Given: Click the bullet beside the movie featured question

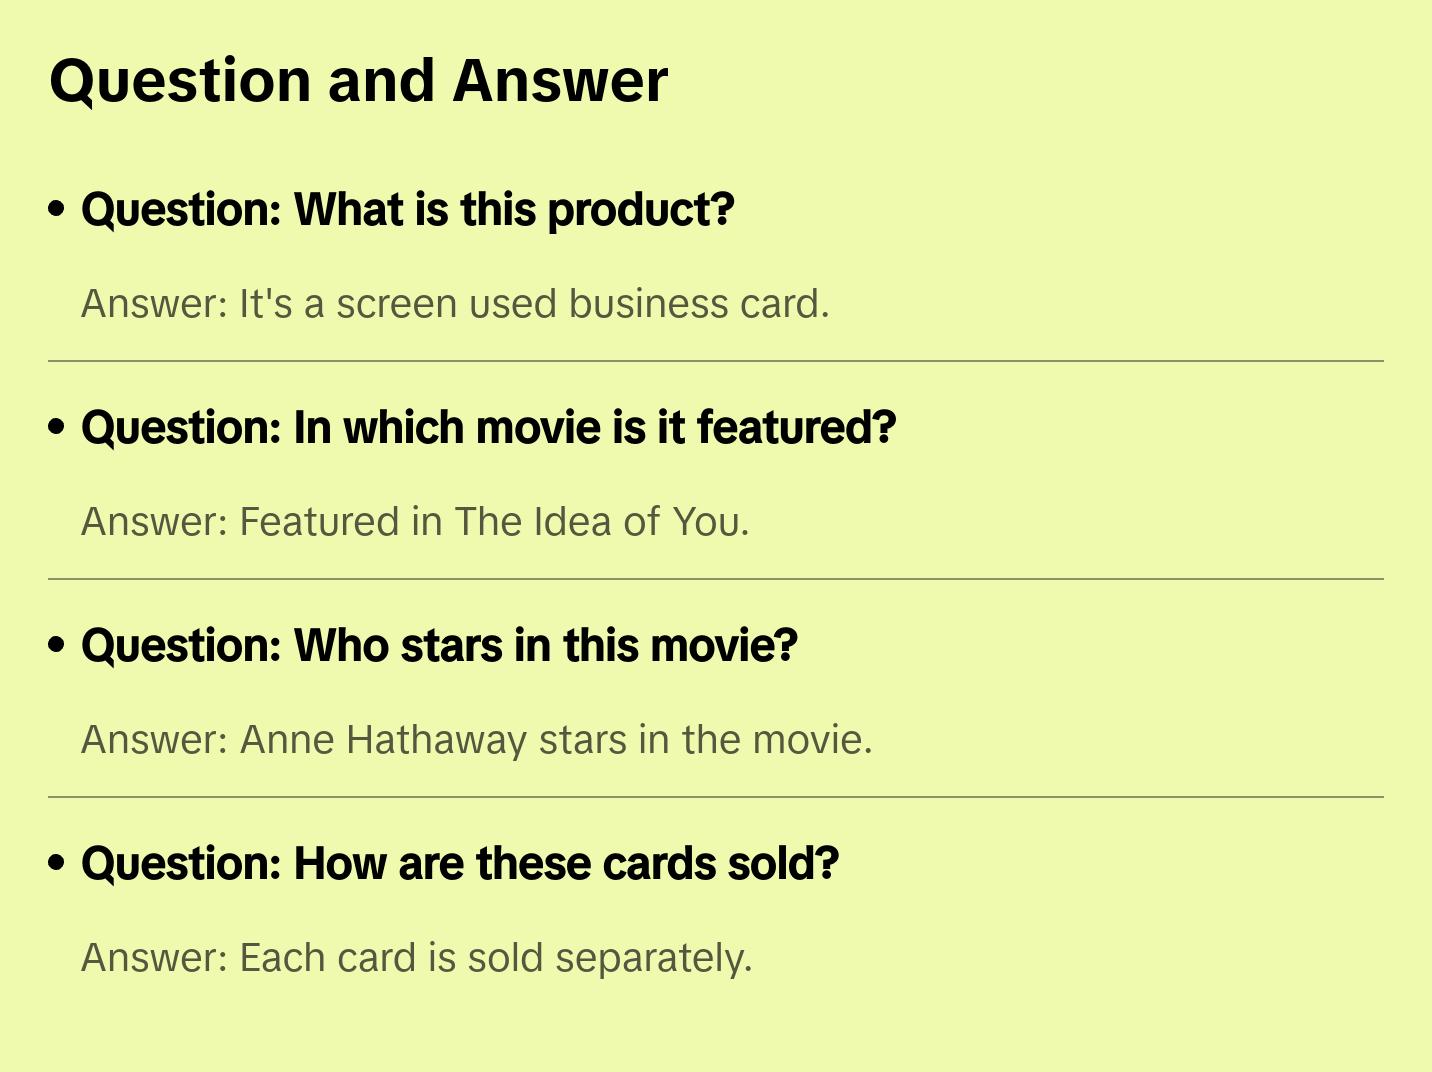Looking at the screenshot, I should tap(57, 428).
